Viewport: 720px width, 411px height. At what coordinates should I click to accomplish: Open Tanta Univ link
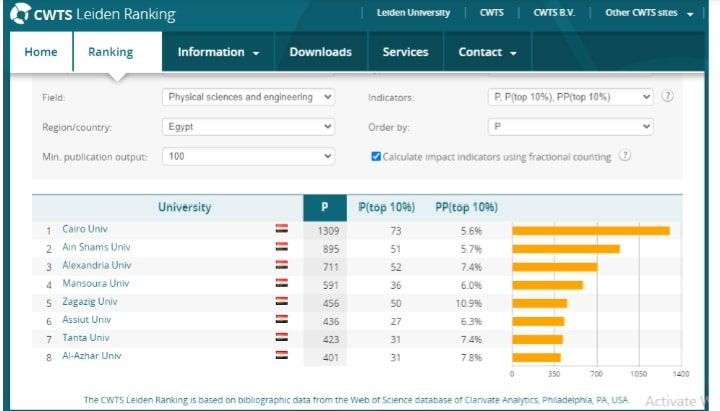(86, 338)
